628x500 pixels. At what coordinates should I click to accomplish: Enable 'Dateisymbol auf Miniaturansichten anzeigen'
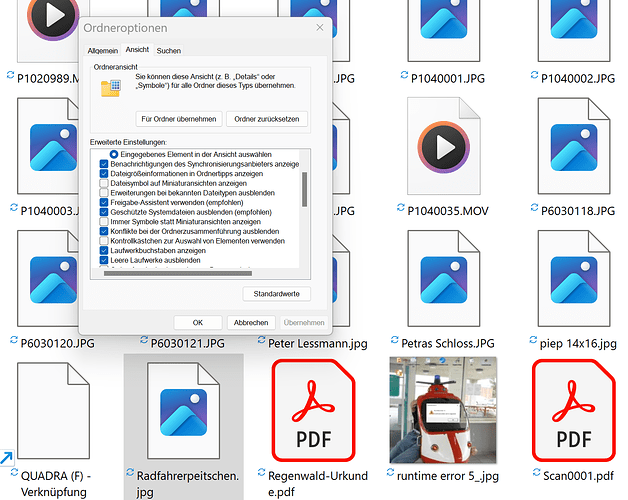pos(104,183)
